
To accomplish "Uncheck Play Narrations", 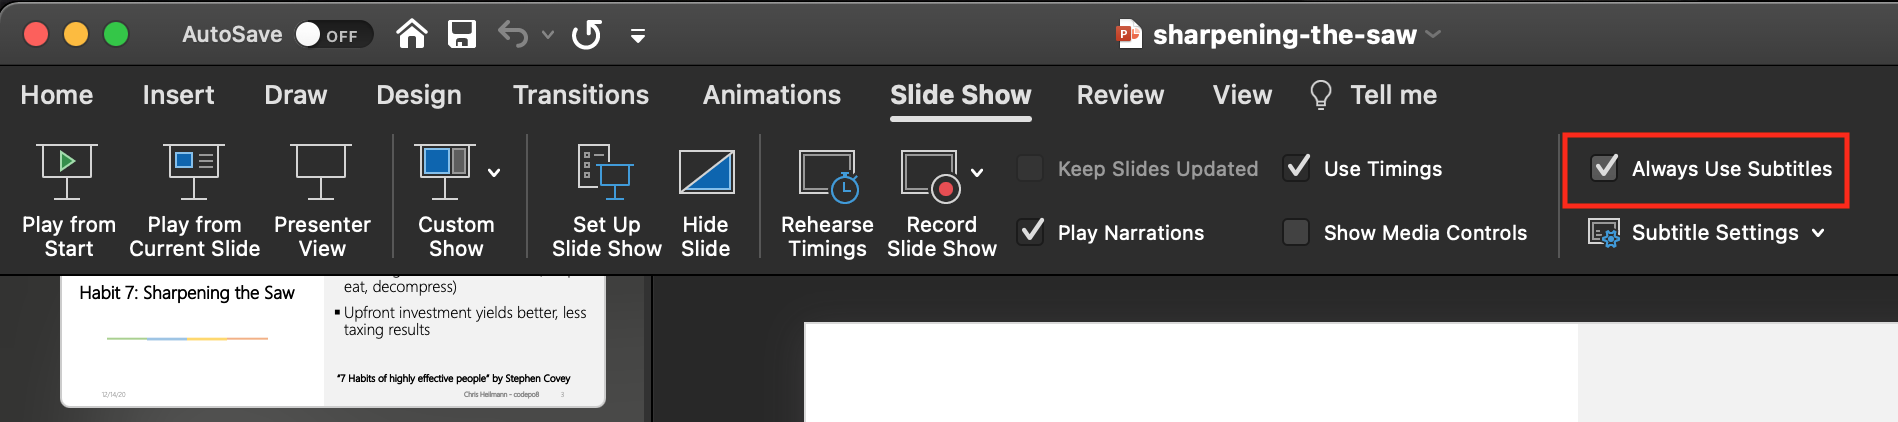I will coord(1031,232).
